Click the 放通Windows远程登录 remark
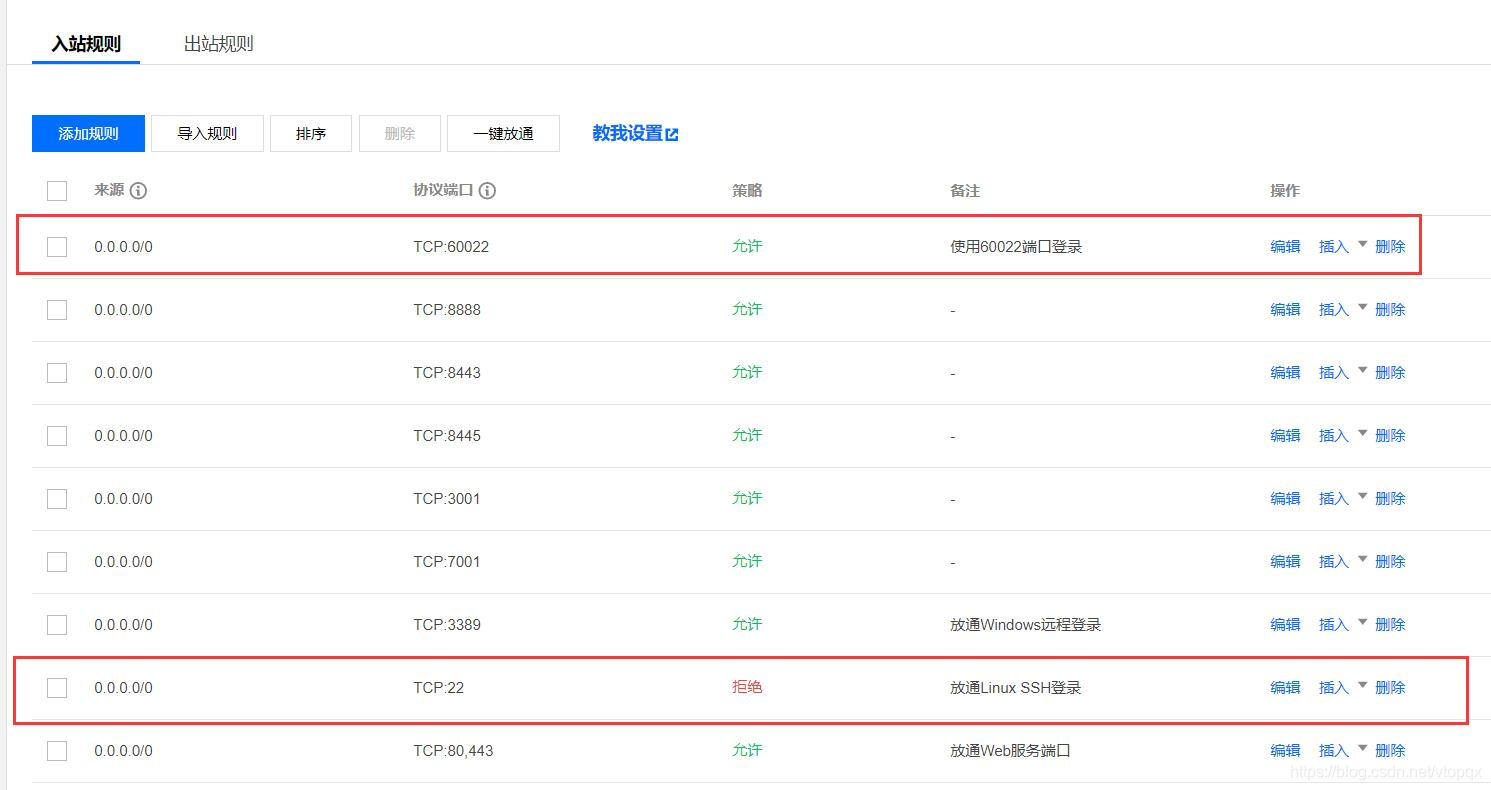 [1025, 625]
